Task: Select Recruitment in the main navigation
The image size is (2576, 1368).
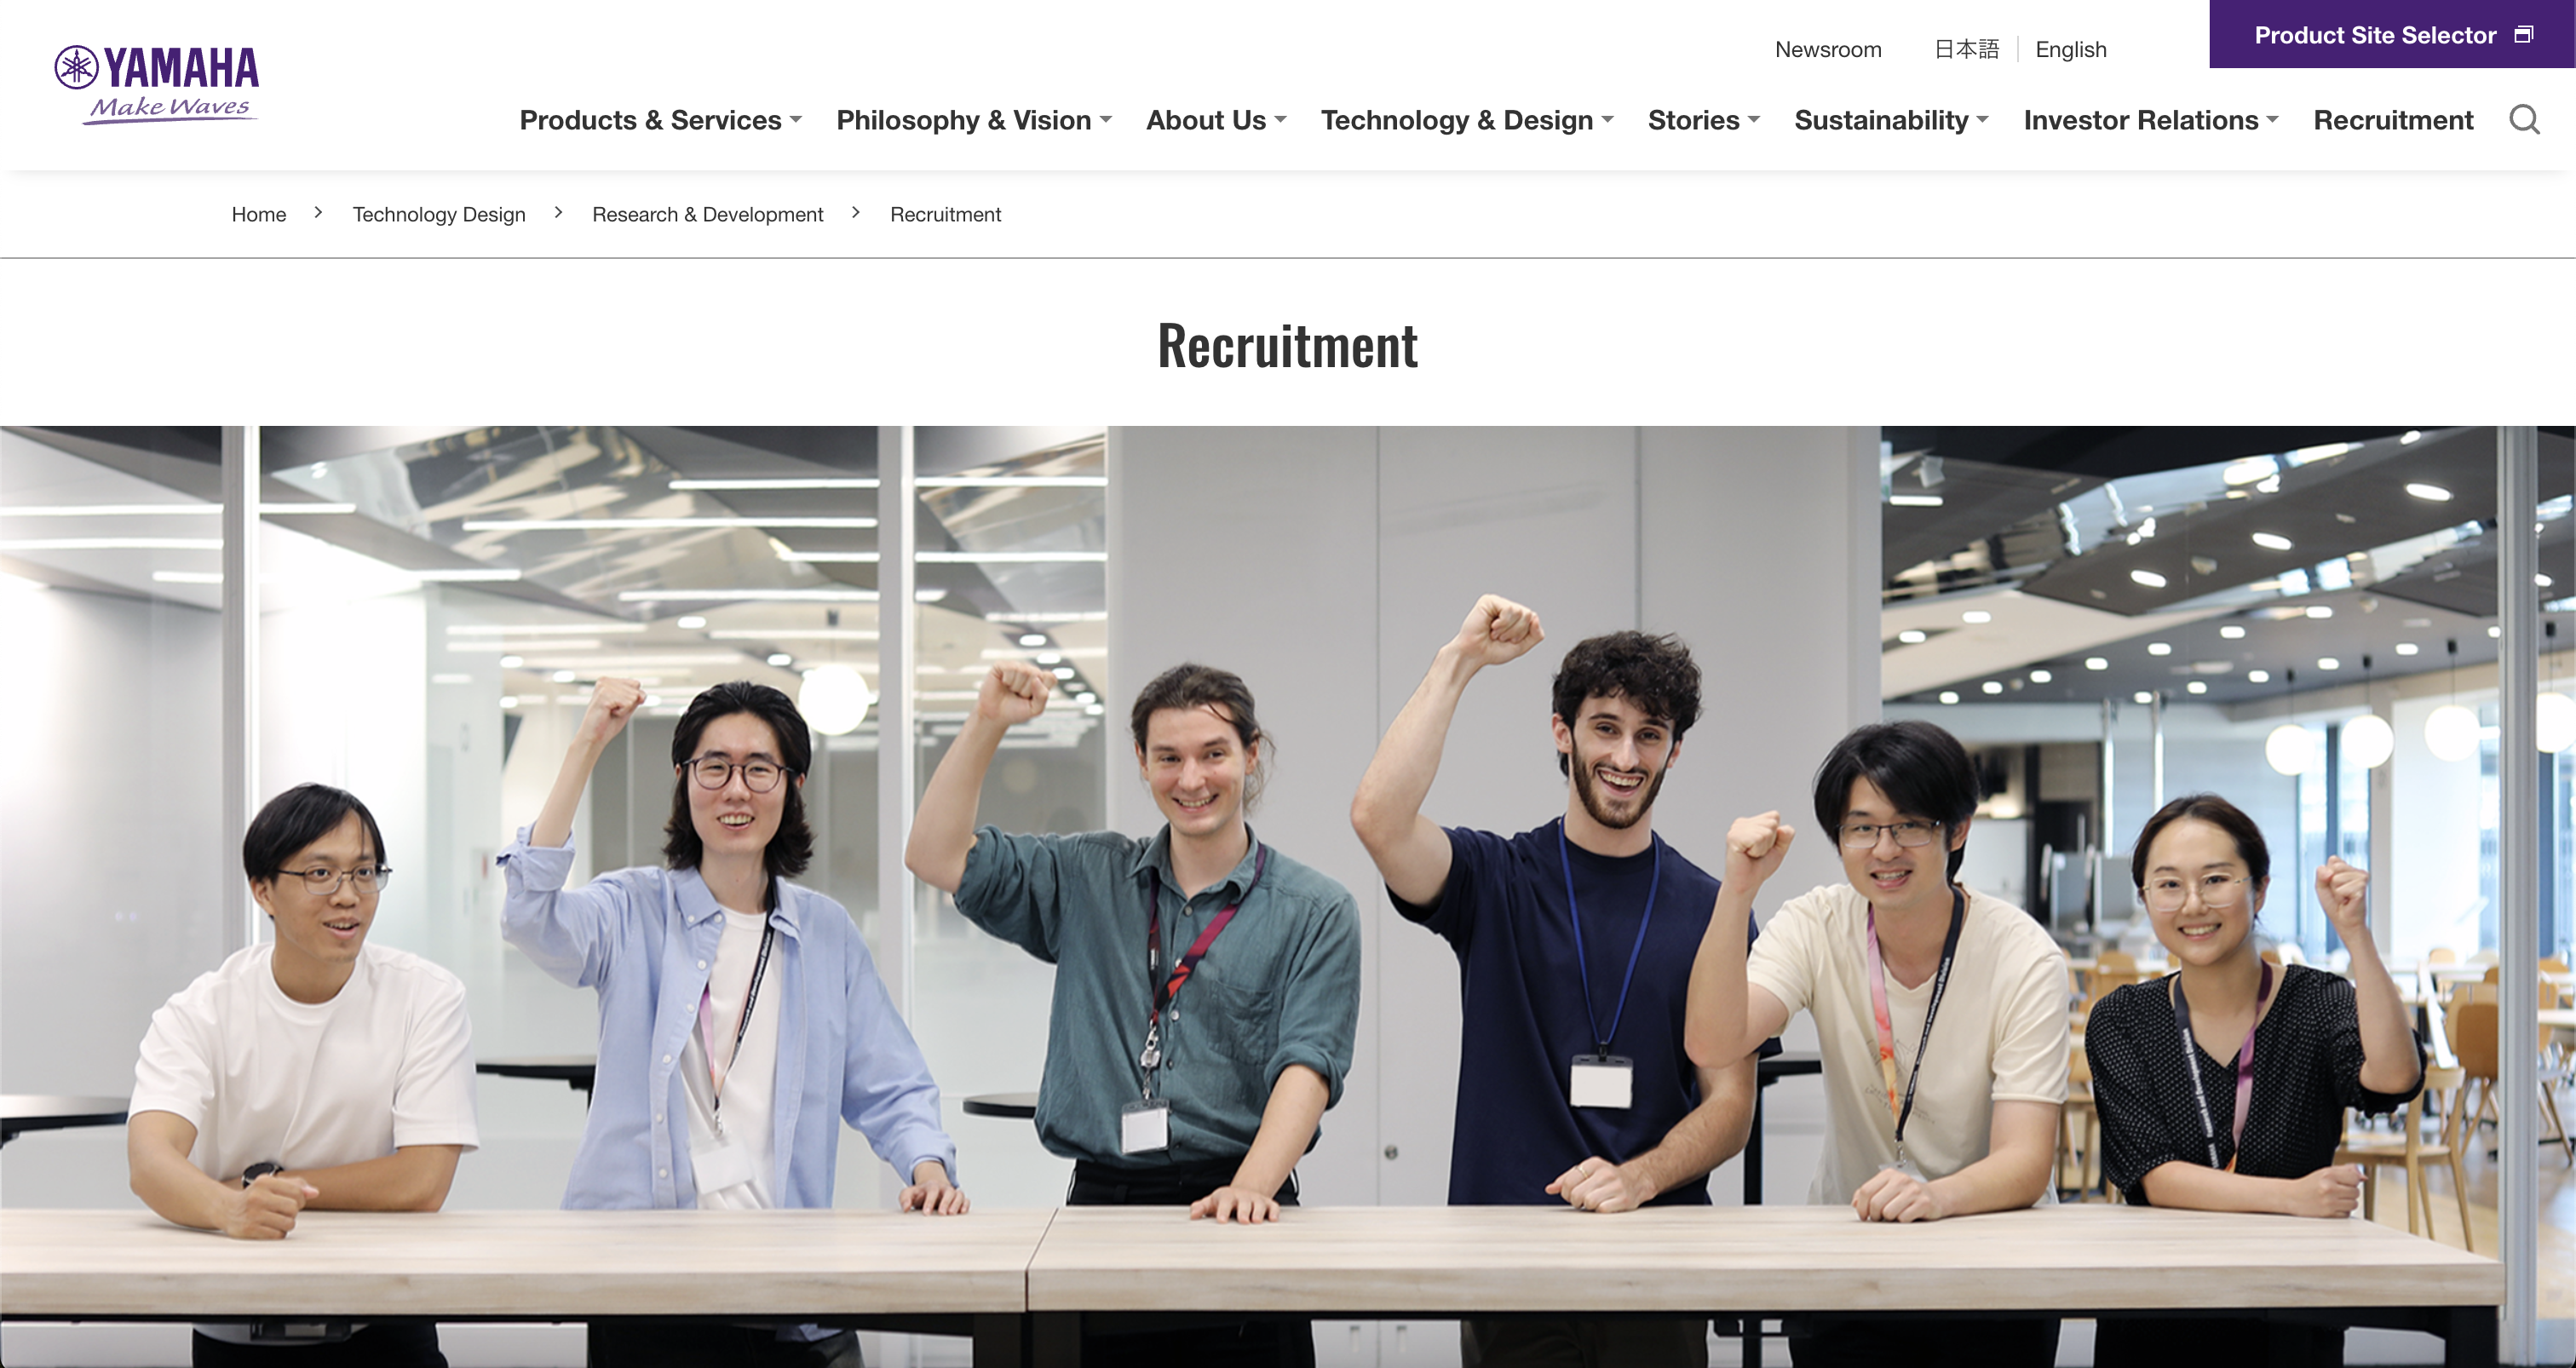Action: 2393,120
